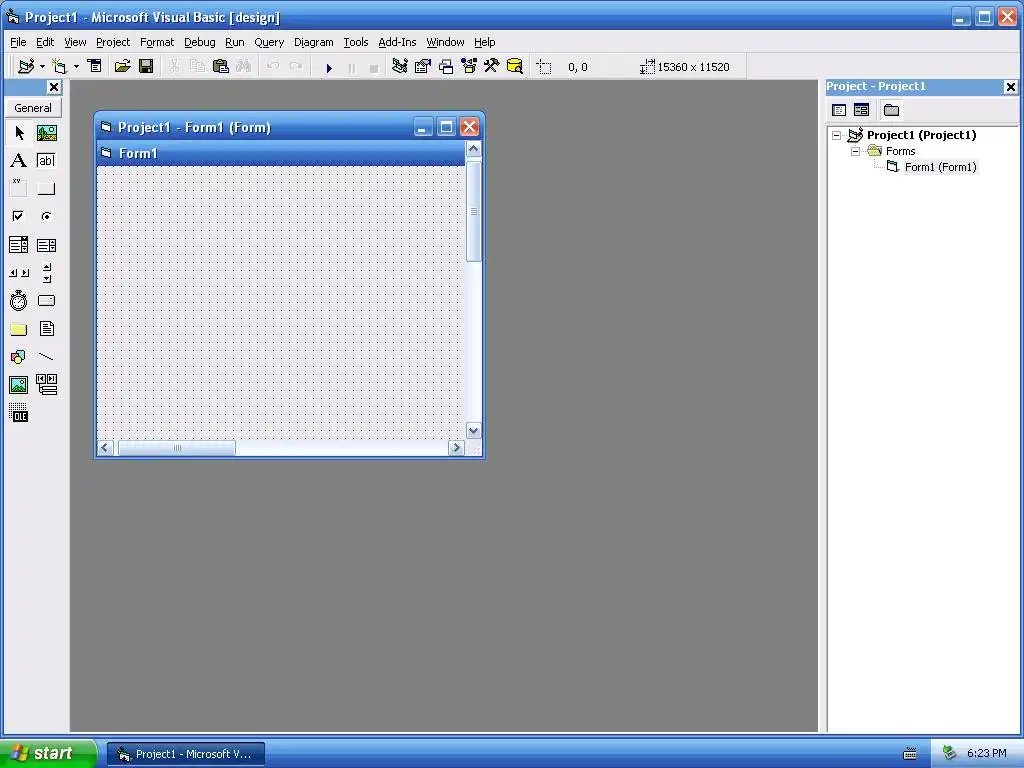This screenshot has width=1024, height=768.
Task: Collapse the Project1 tree node
Action: coord(837,135)
